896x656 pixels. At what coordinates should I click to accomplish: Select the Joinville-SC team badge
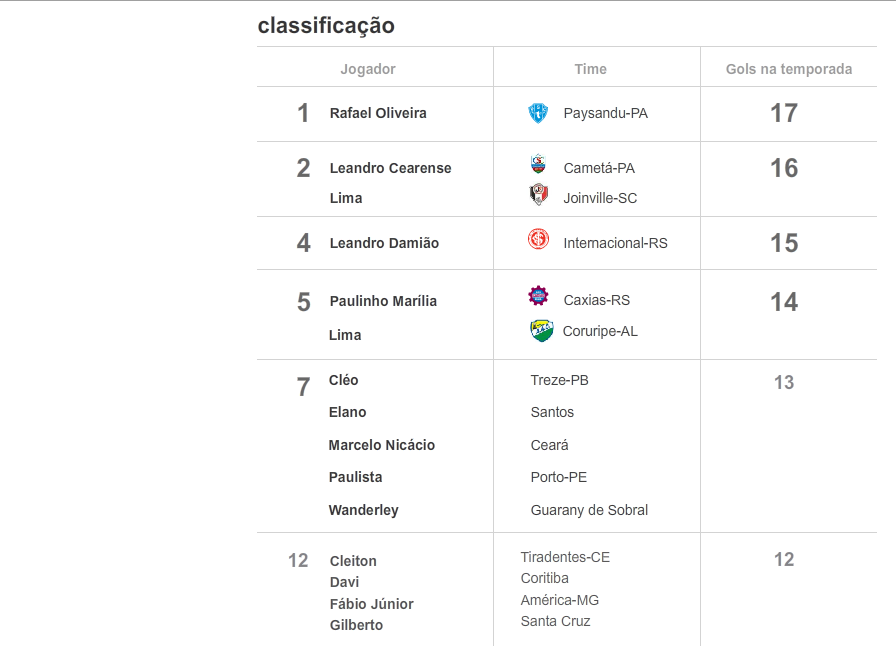coord(539,194)
